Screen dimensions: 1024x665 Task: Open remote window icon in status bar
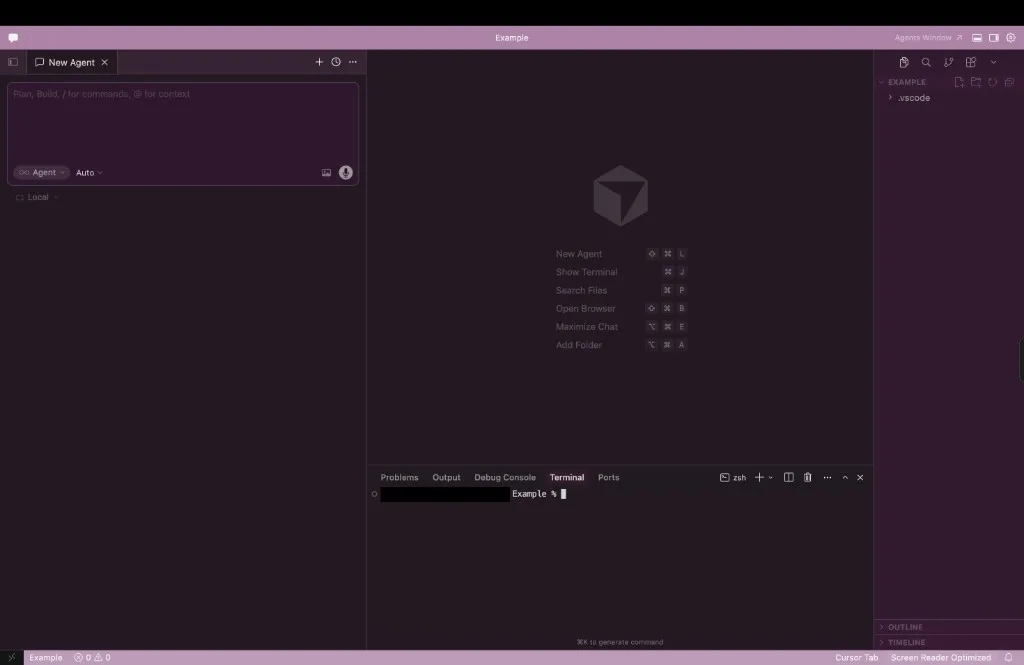click(x=12, y=658)
